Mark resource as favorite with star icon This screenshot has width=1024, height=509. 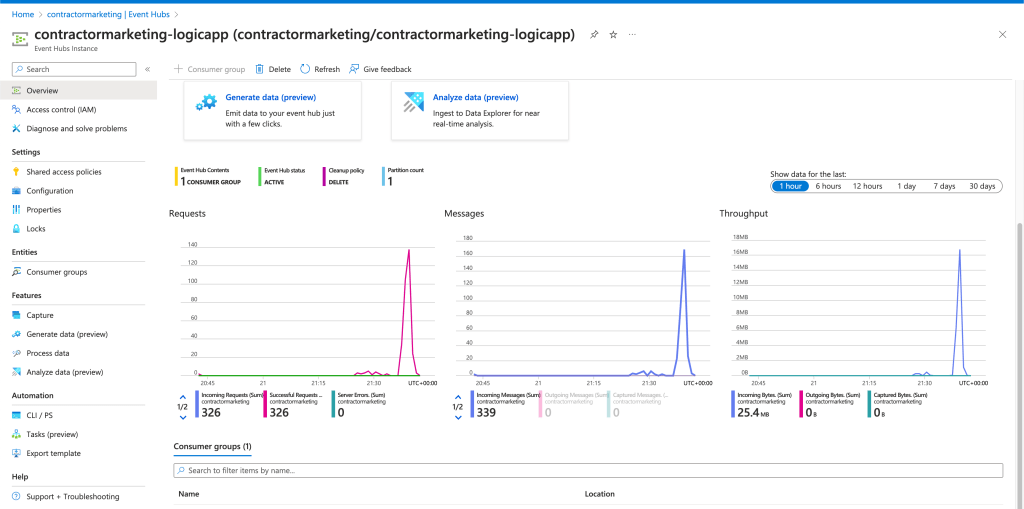pyautogui.click(x=613, y=35)
